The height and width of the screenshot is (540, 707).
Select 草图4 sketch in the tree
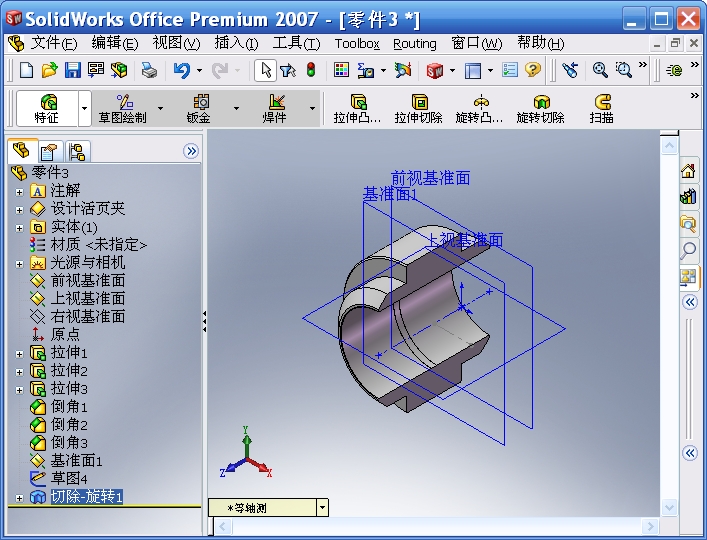69,478
